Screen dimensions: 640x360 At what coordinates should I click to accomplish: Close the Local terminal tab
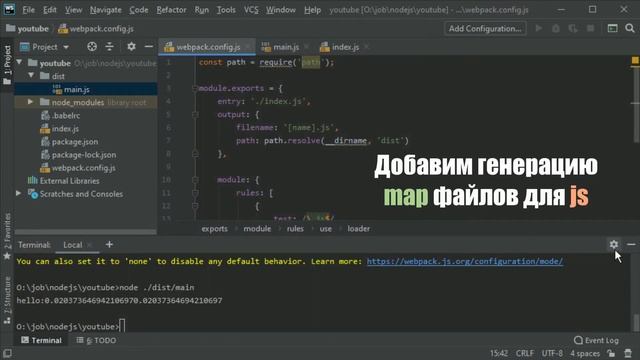pos(90,245)
